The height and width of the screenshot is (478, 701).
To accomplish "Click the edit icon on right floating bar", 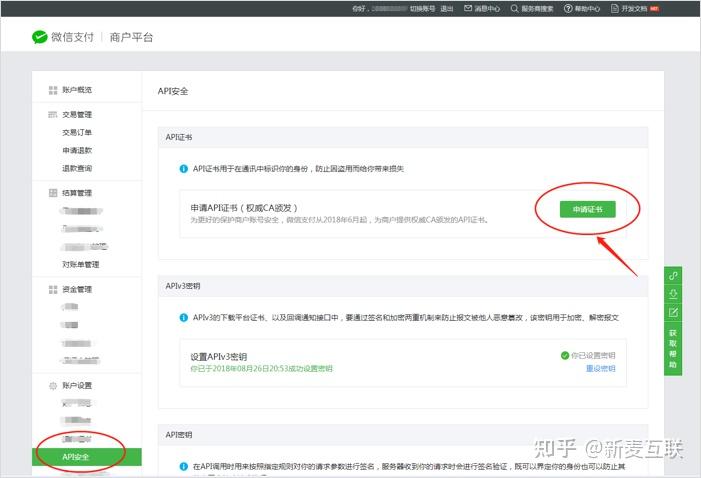I will 673,312.
